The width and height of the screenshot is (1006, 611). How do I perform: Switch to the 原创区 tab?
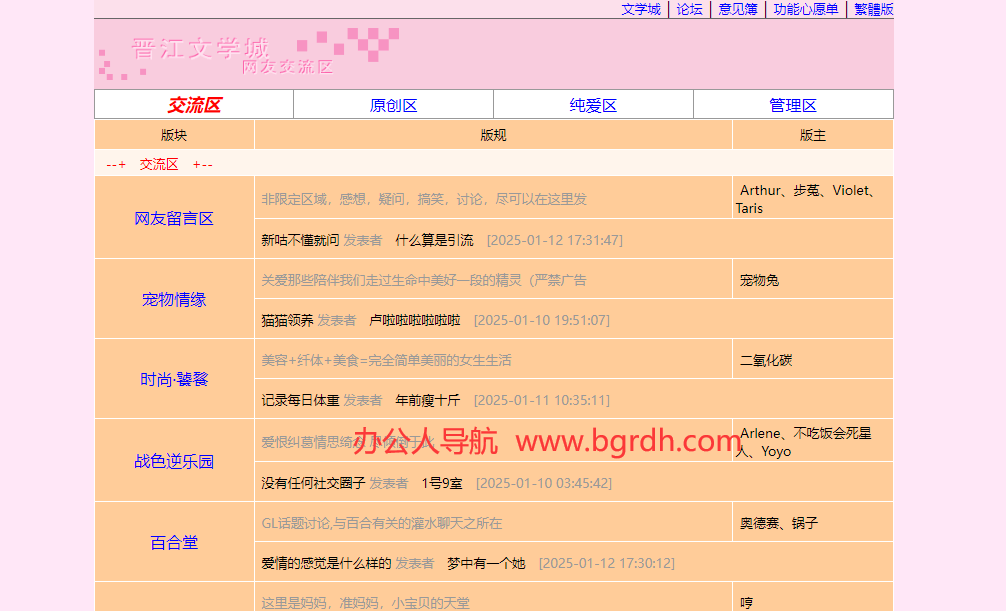[x=393, y=105]
